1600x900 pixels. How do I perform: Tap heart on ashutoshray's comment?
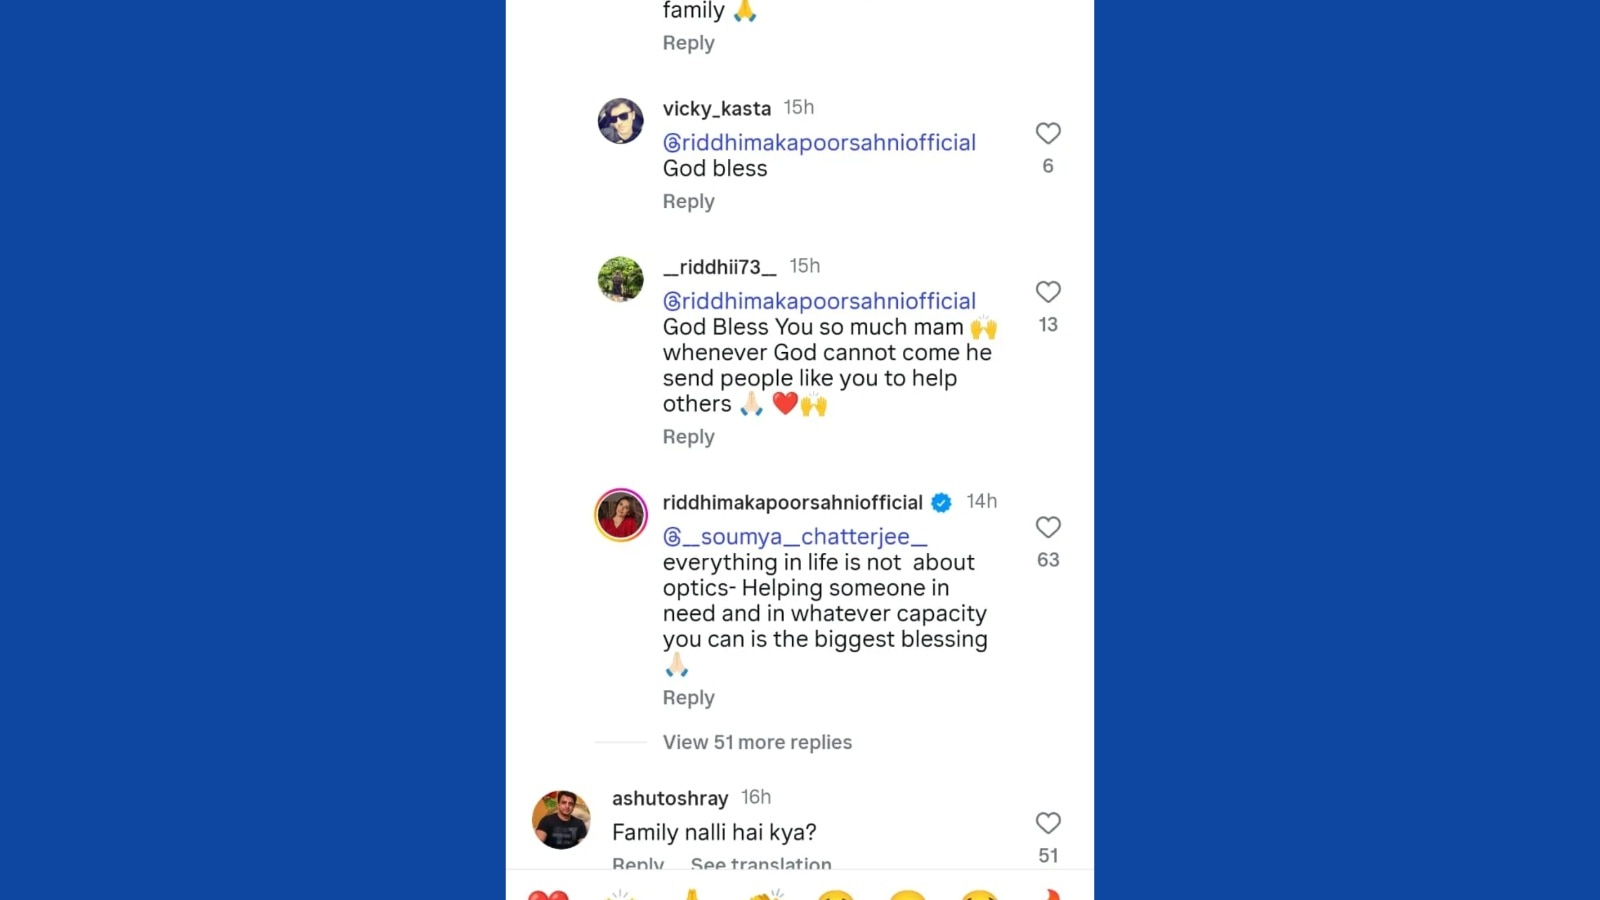(x=1047, y=823)
